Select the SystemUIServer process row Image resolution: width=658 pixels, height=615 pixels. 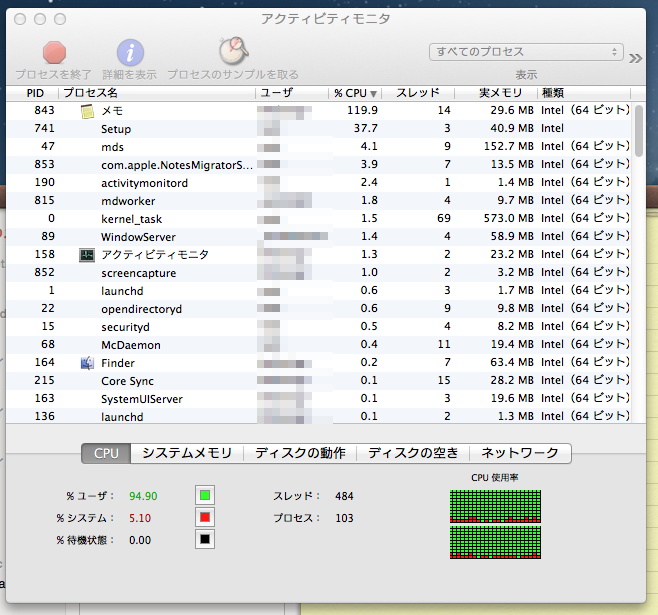pyautogui.click(x=319, y=399)
